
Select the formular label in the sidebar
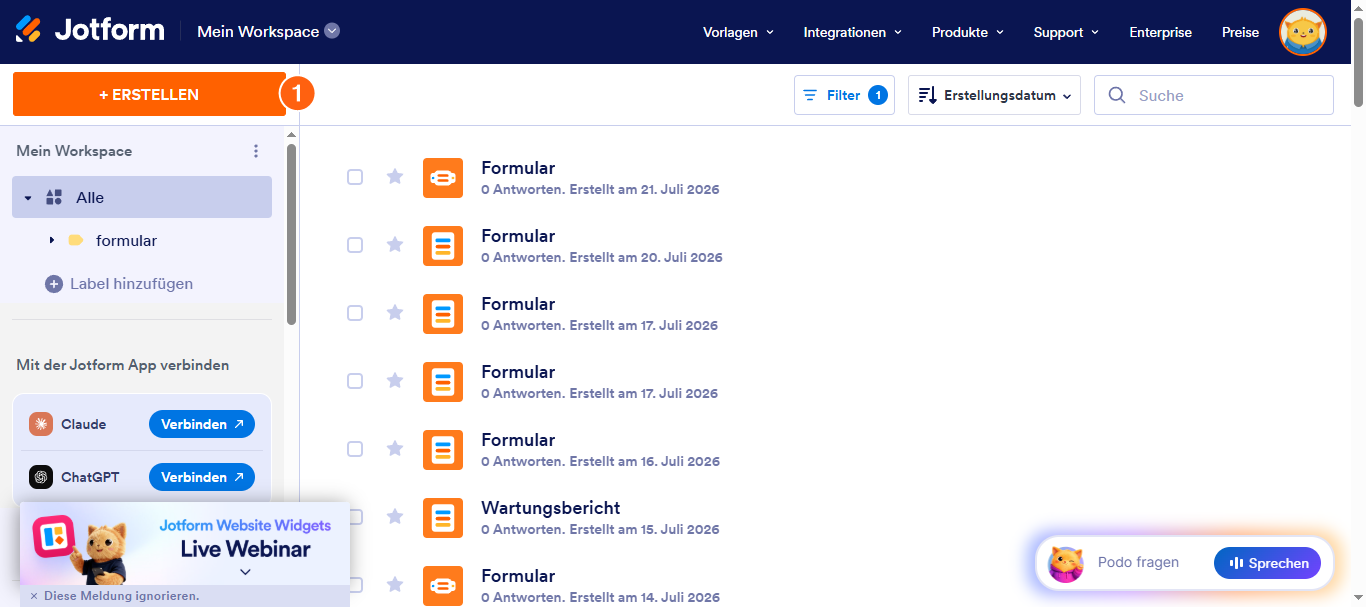click(x=126, y=241)
